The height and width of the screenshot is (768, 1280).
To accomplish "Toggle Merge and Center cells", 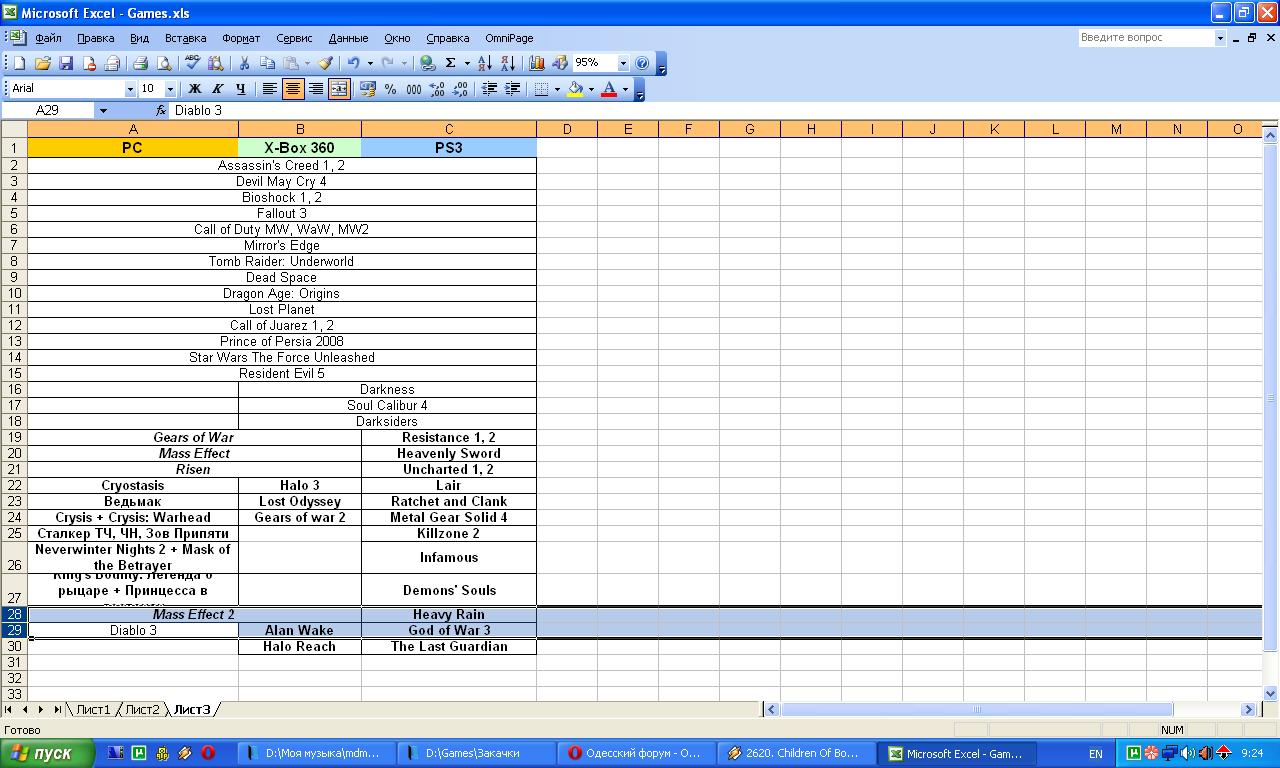I will (x=339, y=89).
